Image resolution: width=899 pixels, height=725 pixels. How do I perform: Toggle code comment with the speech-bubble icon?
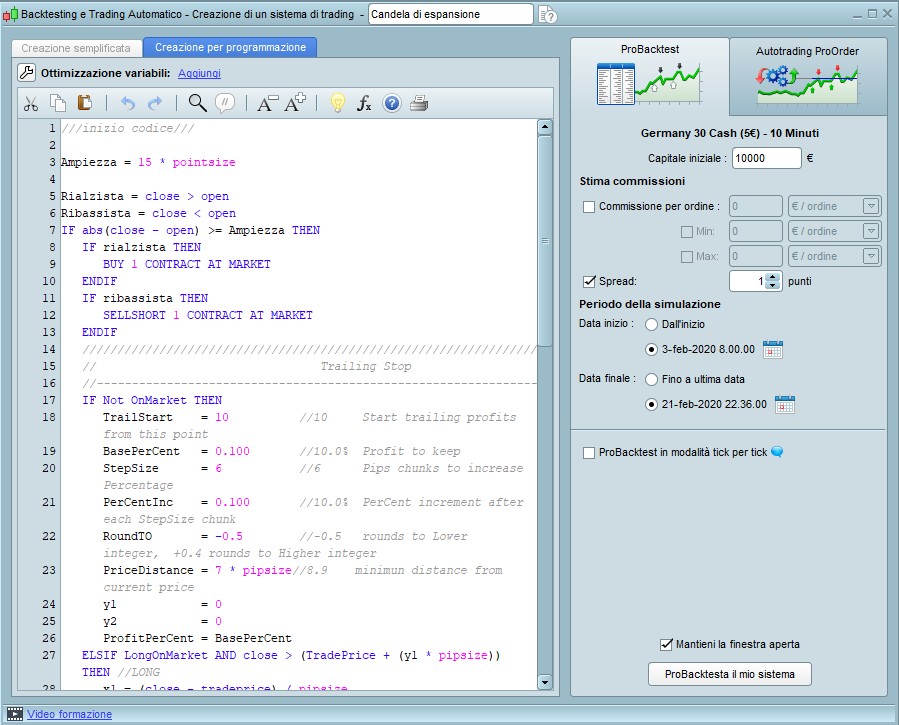click(x=225, y=103)
